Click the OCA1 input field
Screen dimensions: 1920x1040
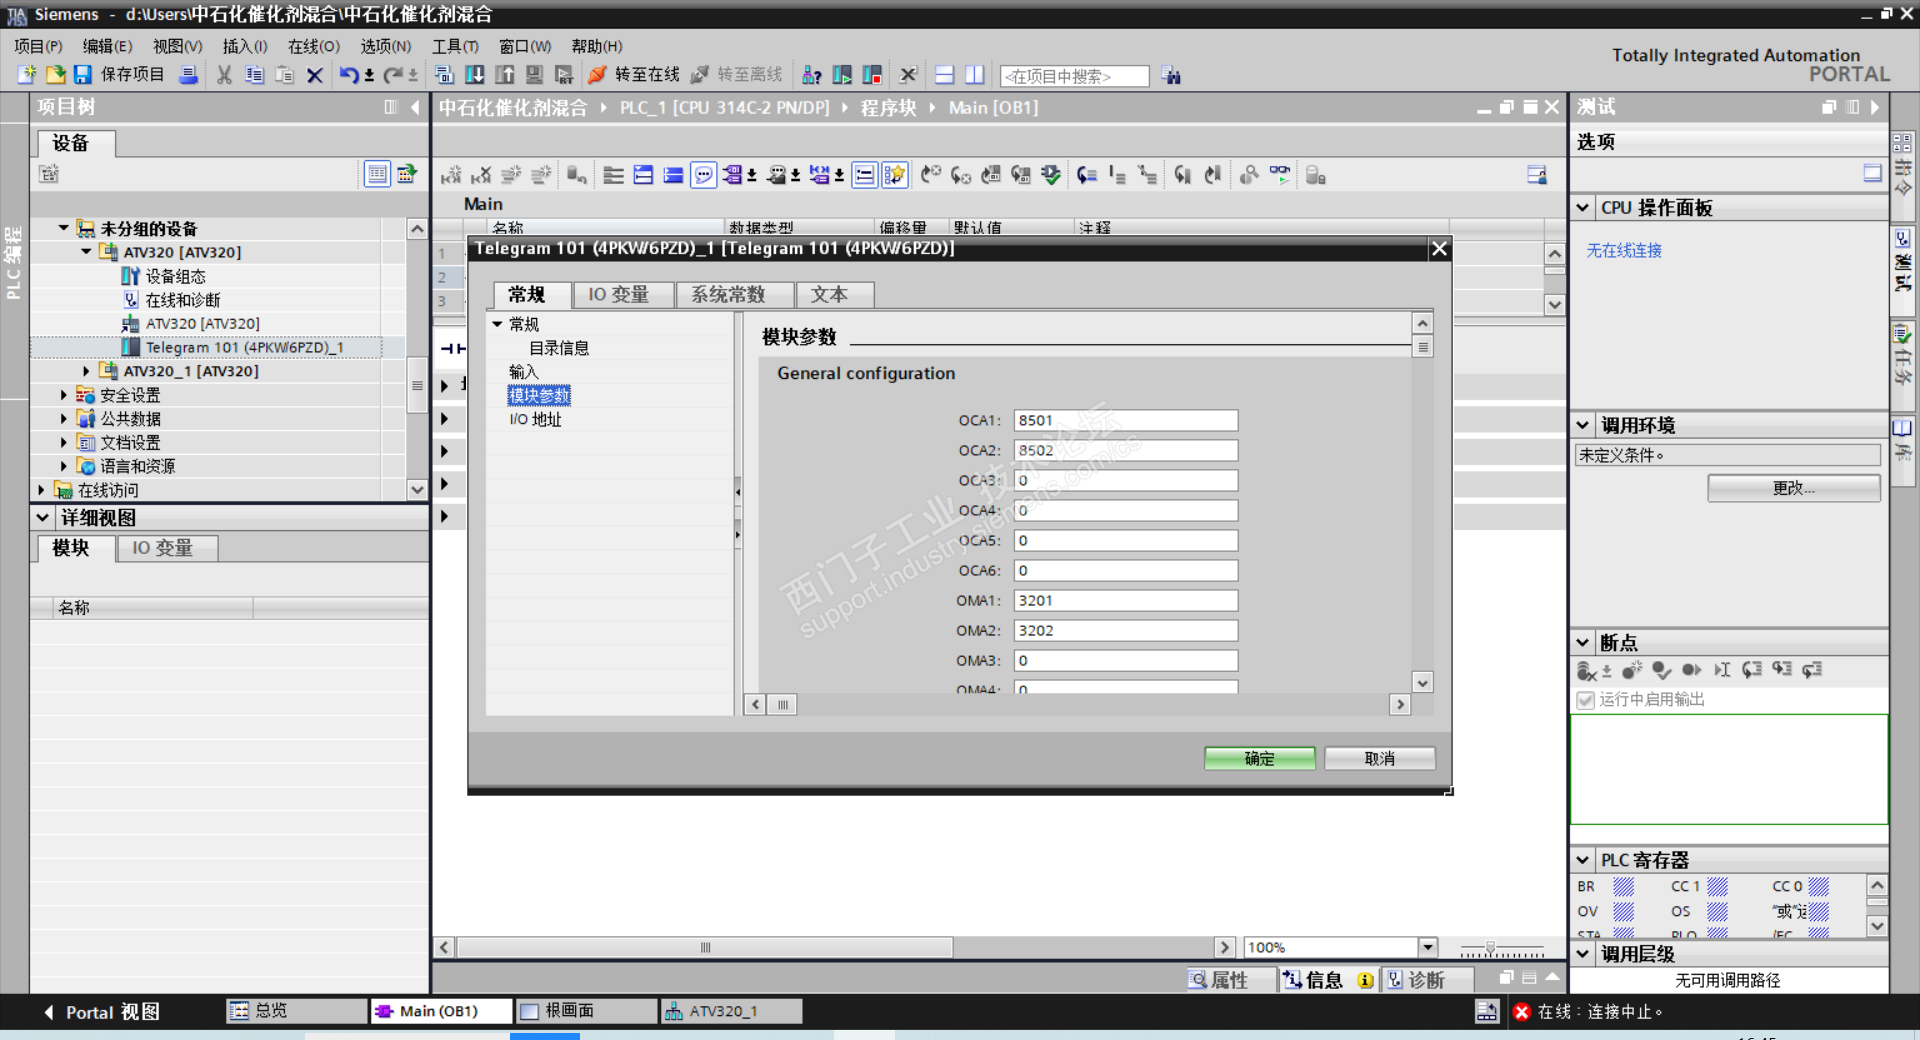click(1126, 421)
